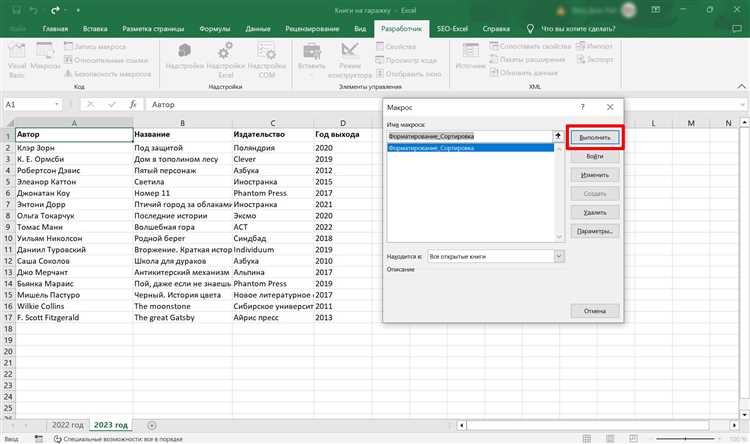Switch to Page Break preview in status bar
750x444 pixels.
click(x=633, y=439)
